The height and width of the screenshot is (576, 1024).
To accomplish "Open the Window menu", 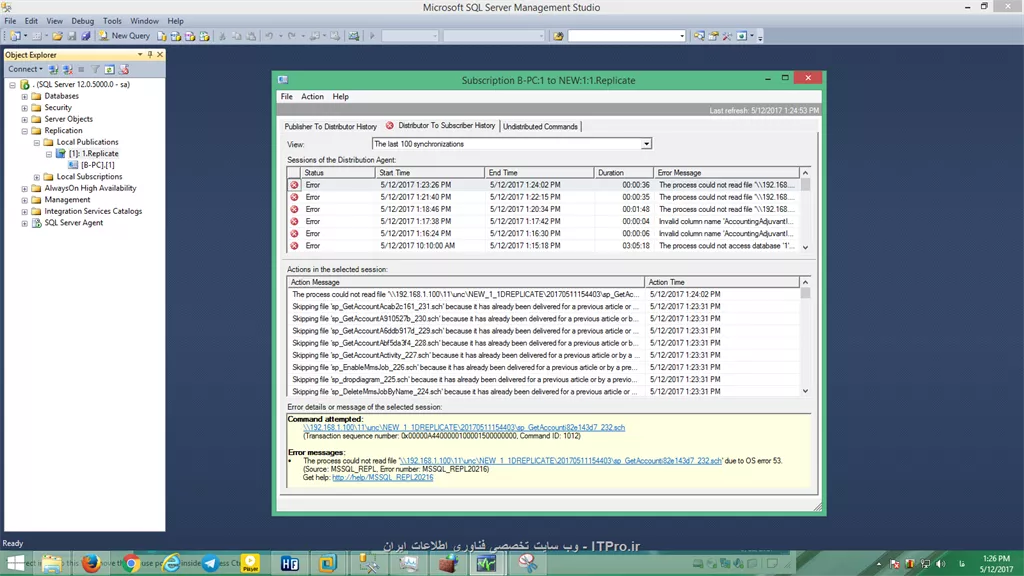I will point(144,21).
